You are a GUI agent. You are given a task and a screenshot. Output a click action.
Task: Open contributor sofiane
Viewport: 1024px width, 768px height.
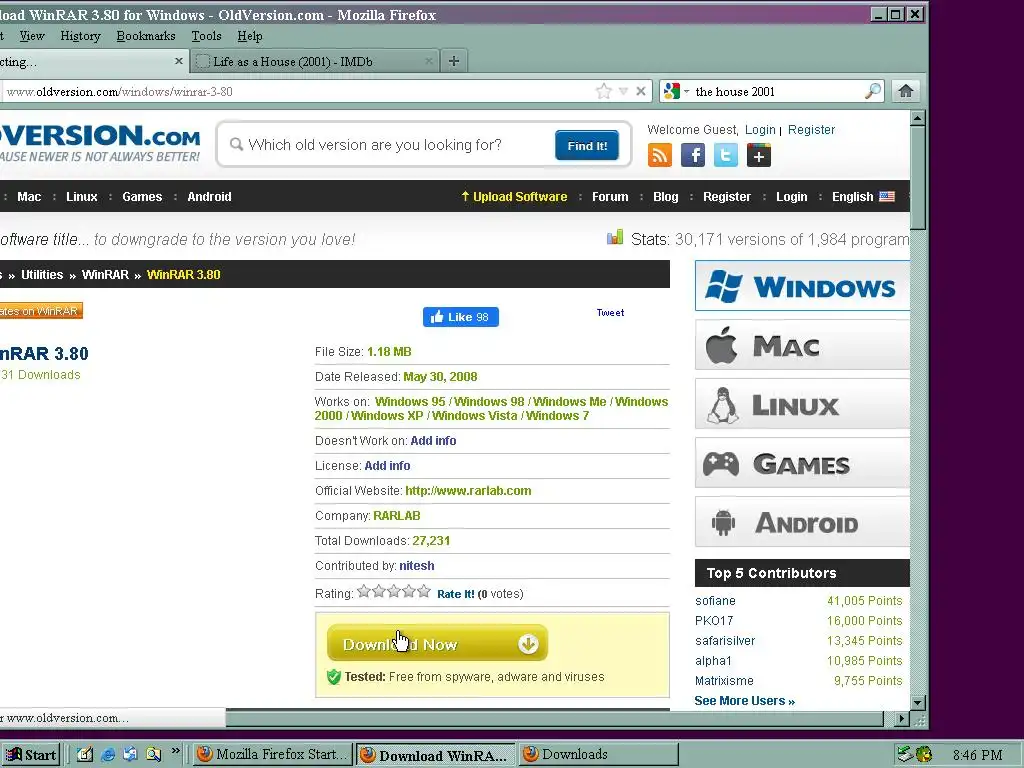pos(715,601)
